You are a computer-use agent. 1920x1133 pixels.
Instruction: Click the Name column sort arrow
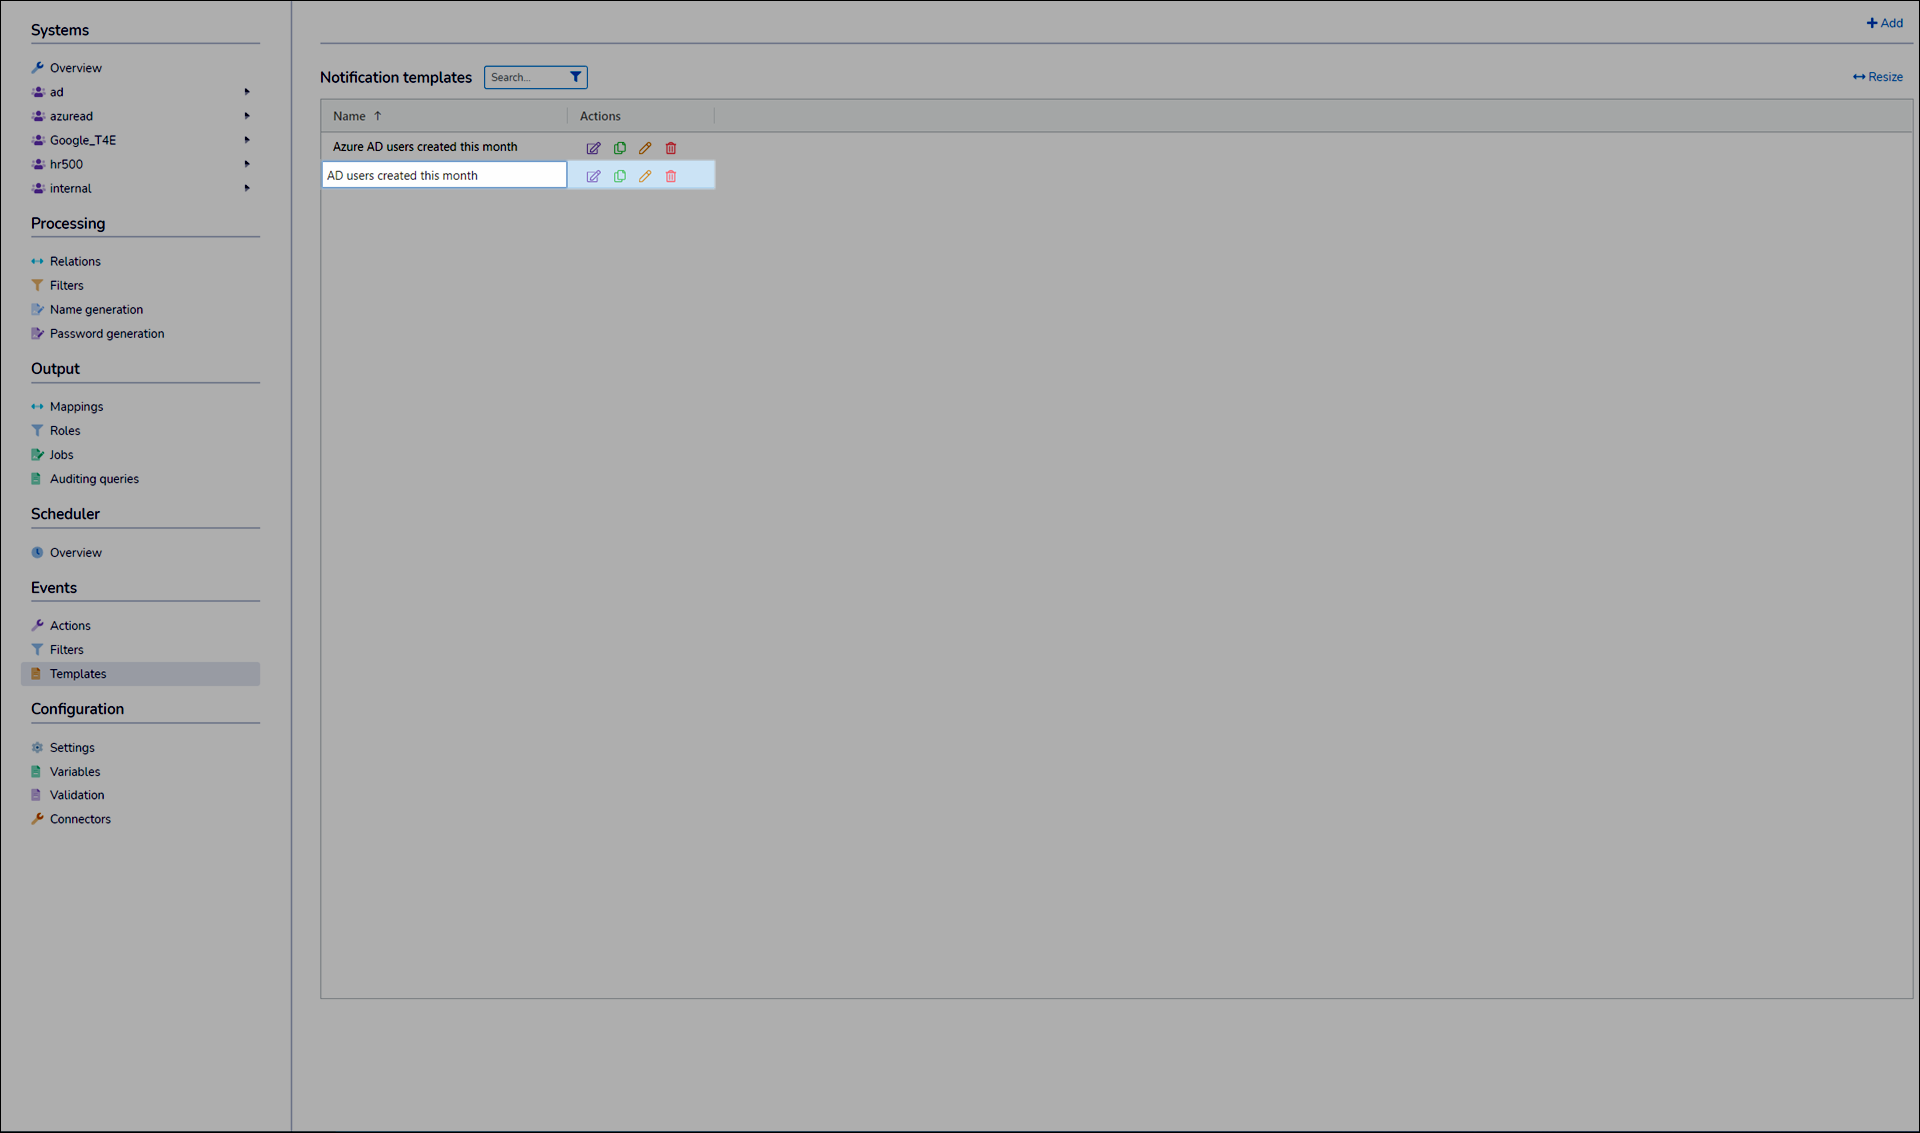tap(378, 116)
